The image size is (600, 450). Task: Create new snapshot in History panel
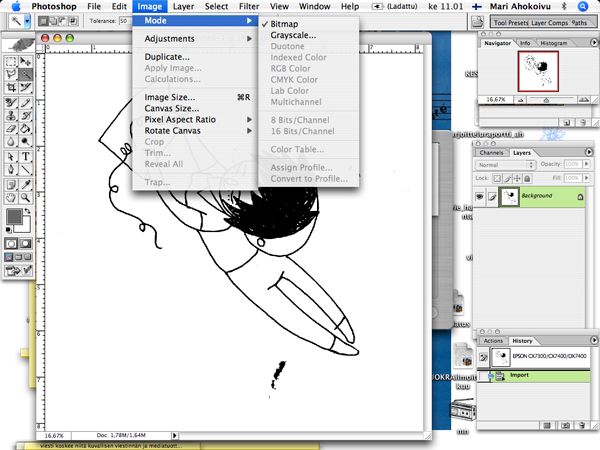(x=566, y=425)
